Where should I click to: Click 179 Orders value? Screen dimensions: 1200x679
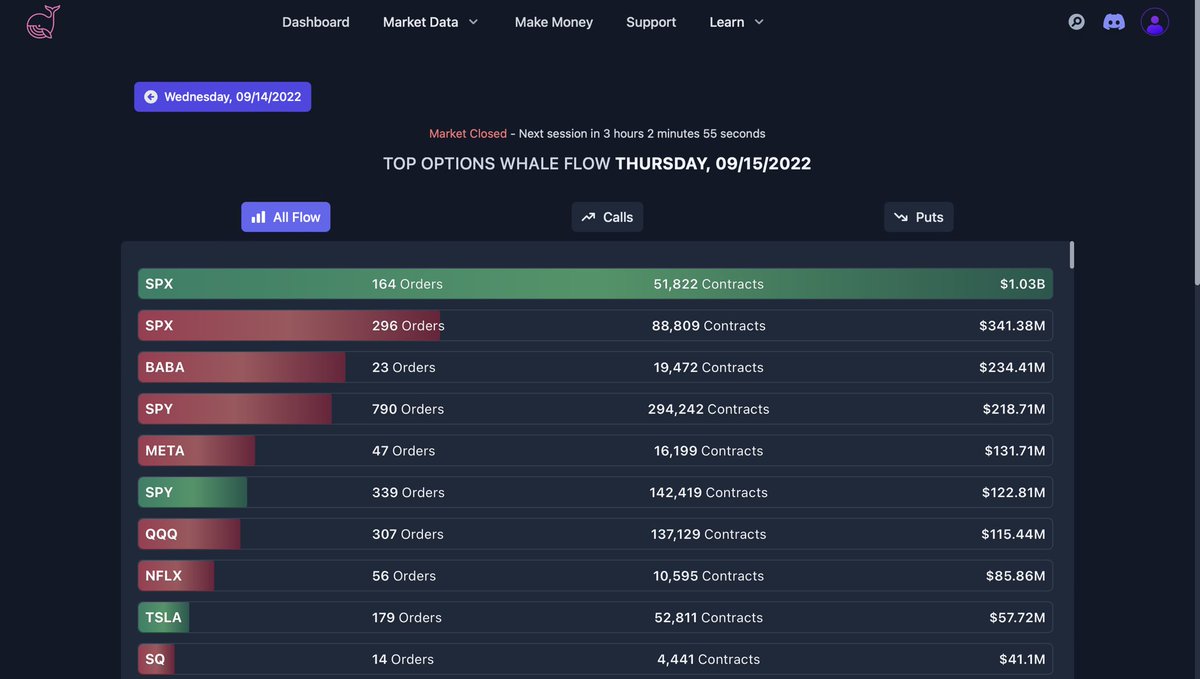click(x=407, y=617)
